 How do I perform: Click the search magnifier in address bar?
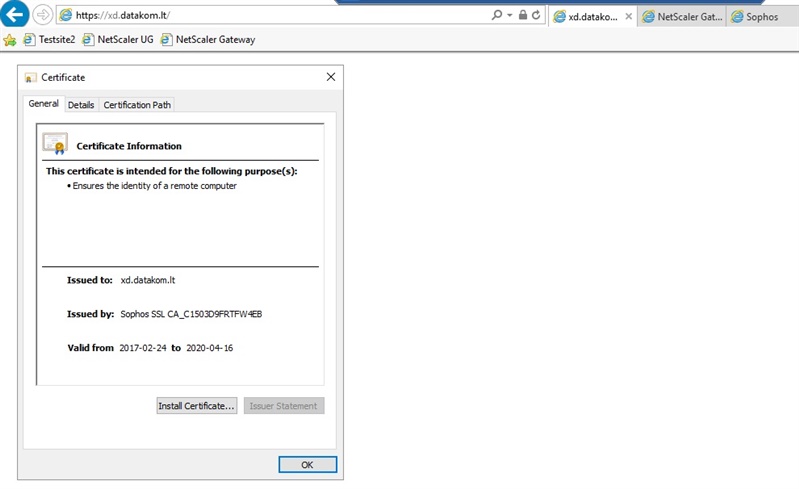pyautogui.click(x=496, y=15)
